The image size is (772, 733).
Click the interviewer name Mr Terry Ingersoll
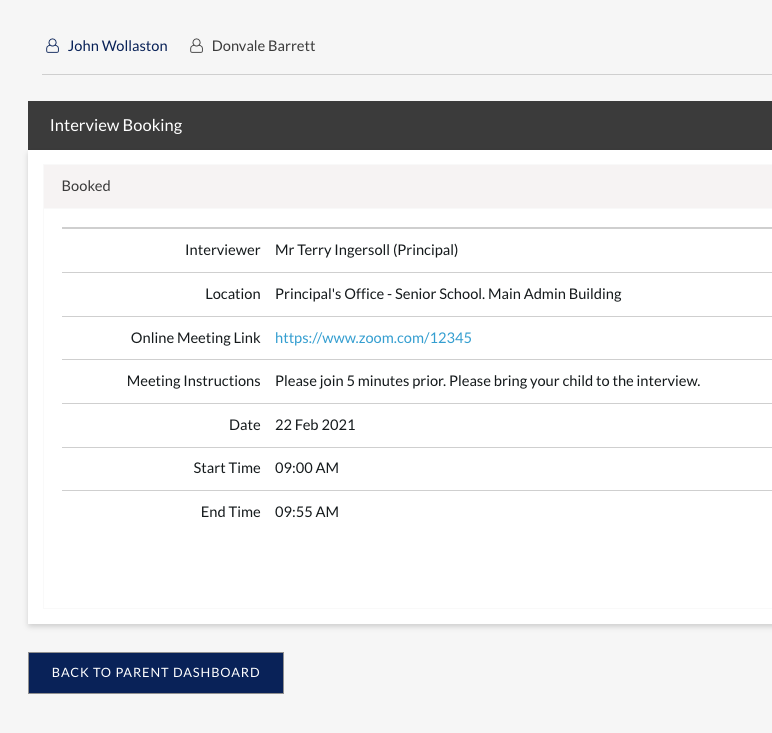[x=366, y=250]
